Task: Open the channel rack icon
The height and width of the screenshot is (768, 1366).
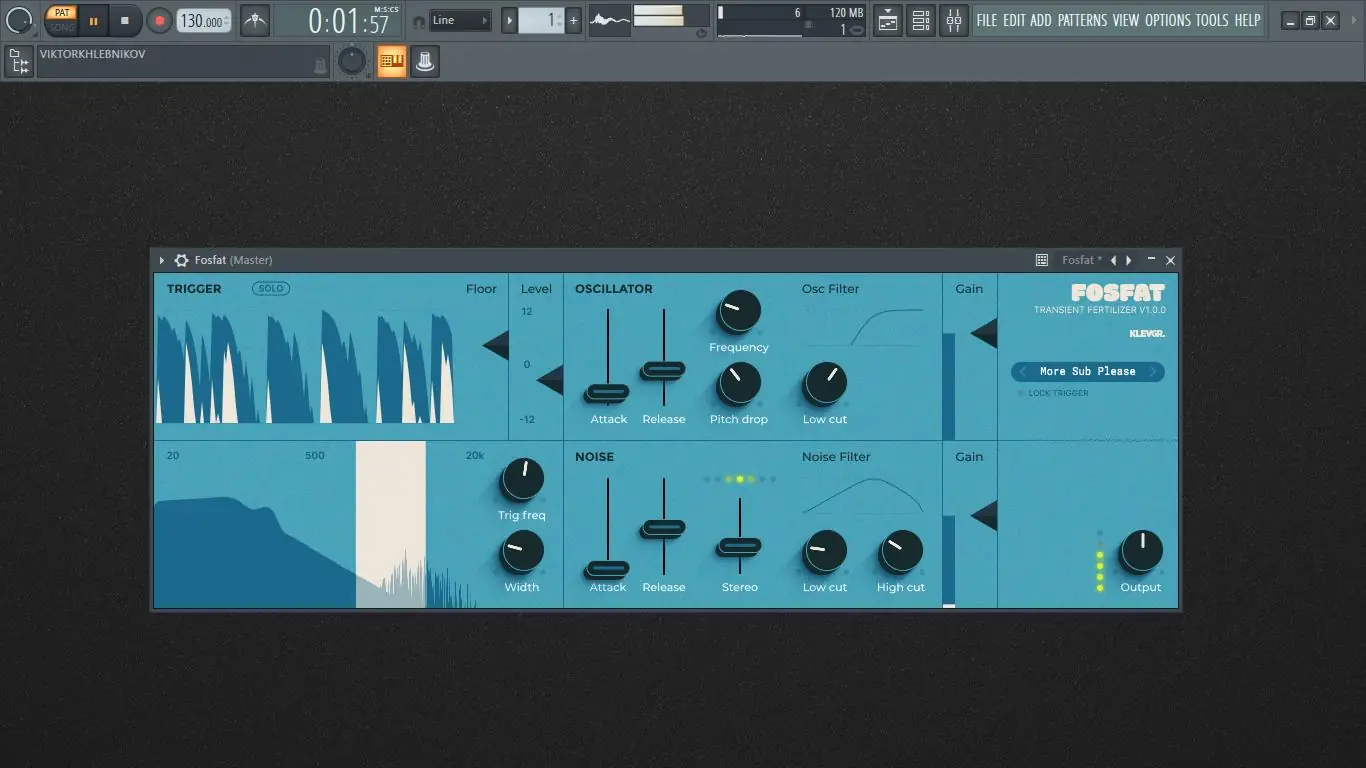Action: pyautogui.click(x=921, y=20)
